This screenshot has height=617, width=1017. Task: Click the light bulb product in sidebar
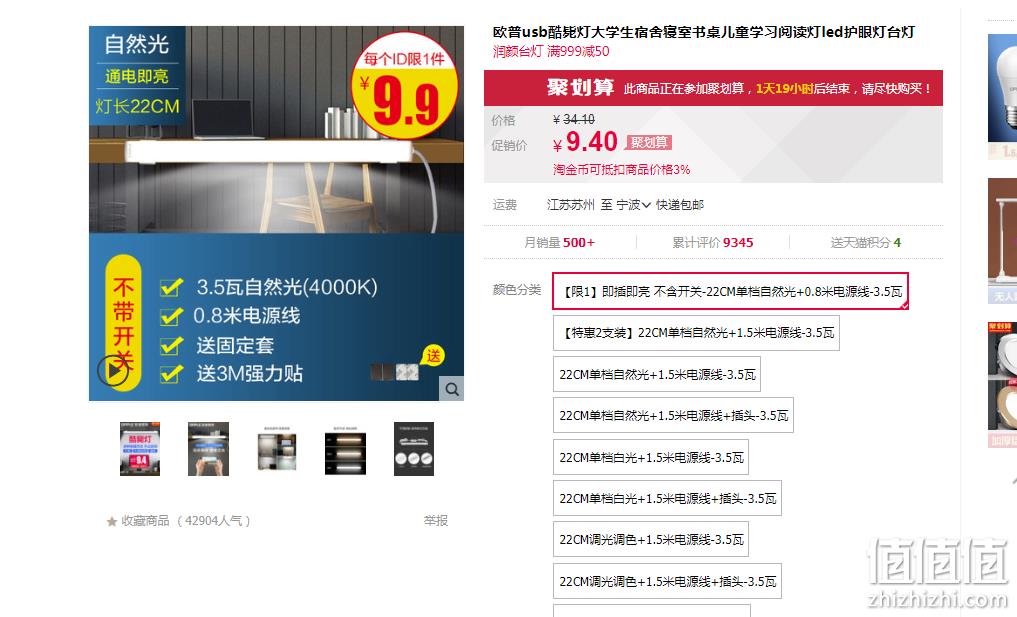[x=1003, y=88]
